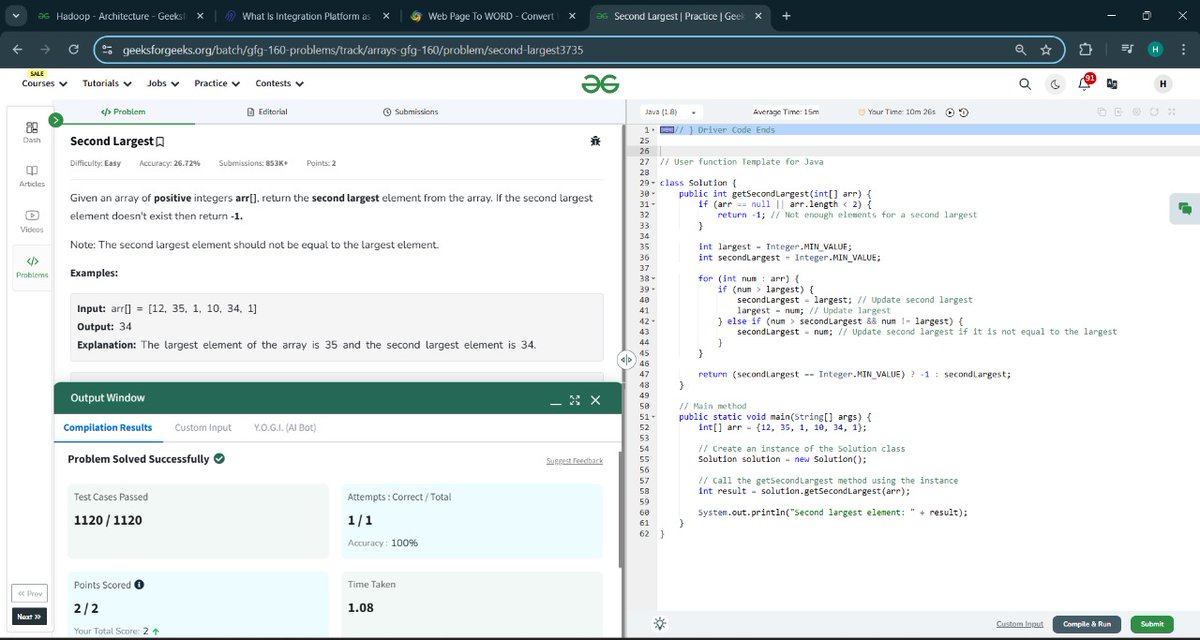Click the Submit button
The image size is (1200, 640).
coord(1152,624)
